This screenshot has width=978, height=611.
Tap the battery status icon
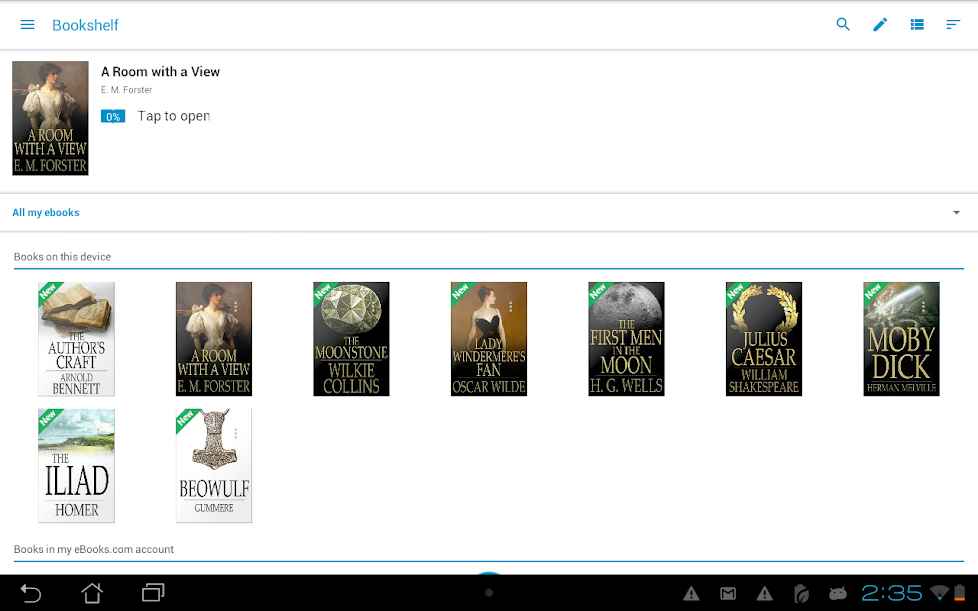(x=959, y=593)
